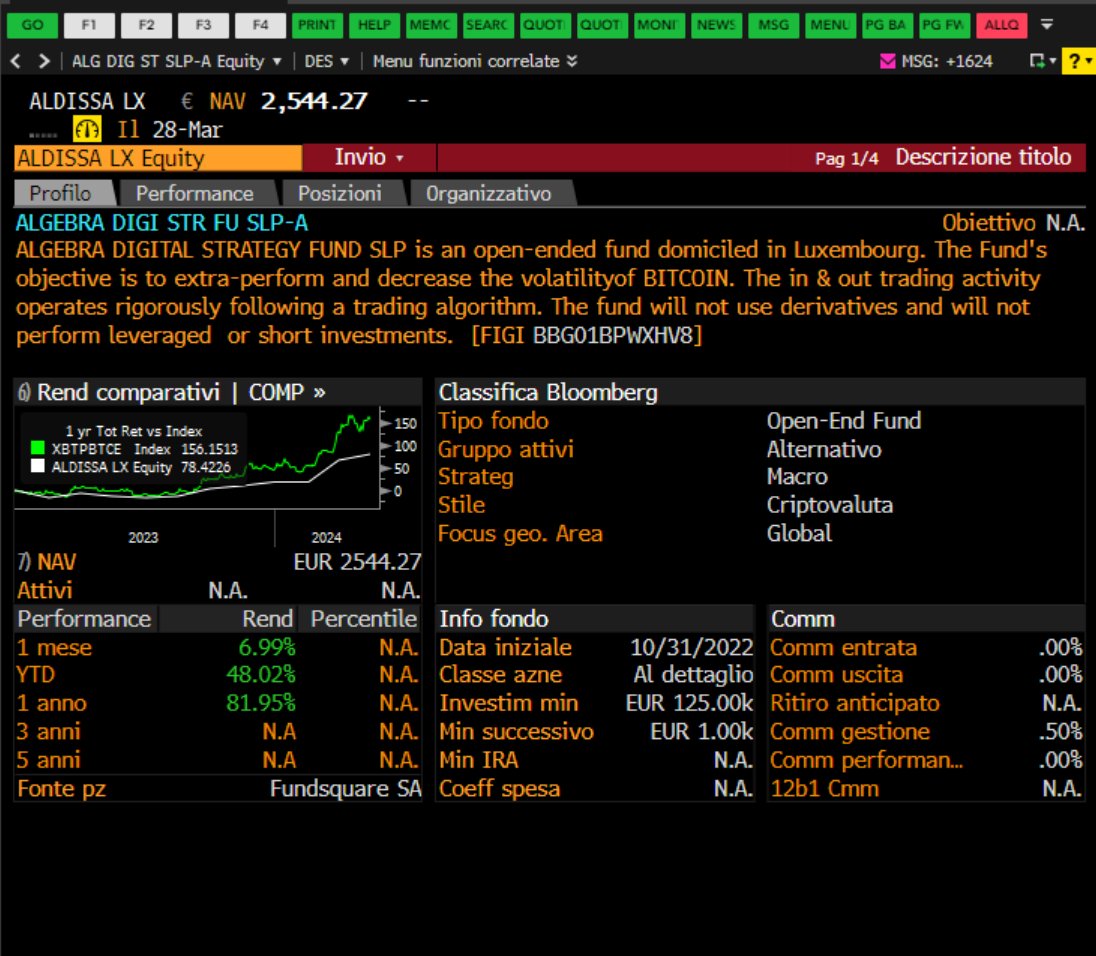Click the F1 function key button
This screenshot has height=956, width=1096.
pos(89,25)
